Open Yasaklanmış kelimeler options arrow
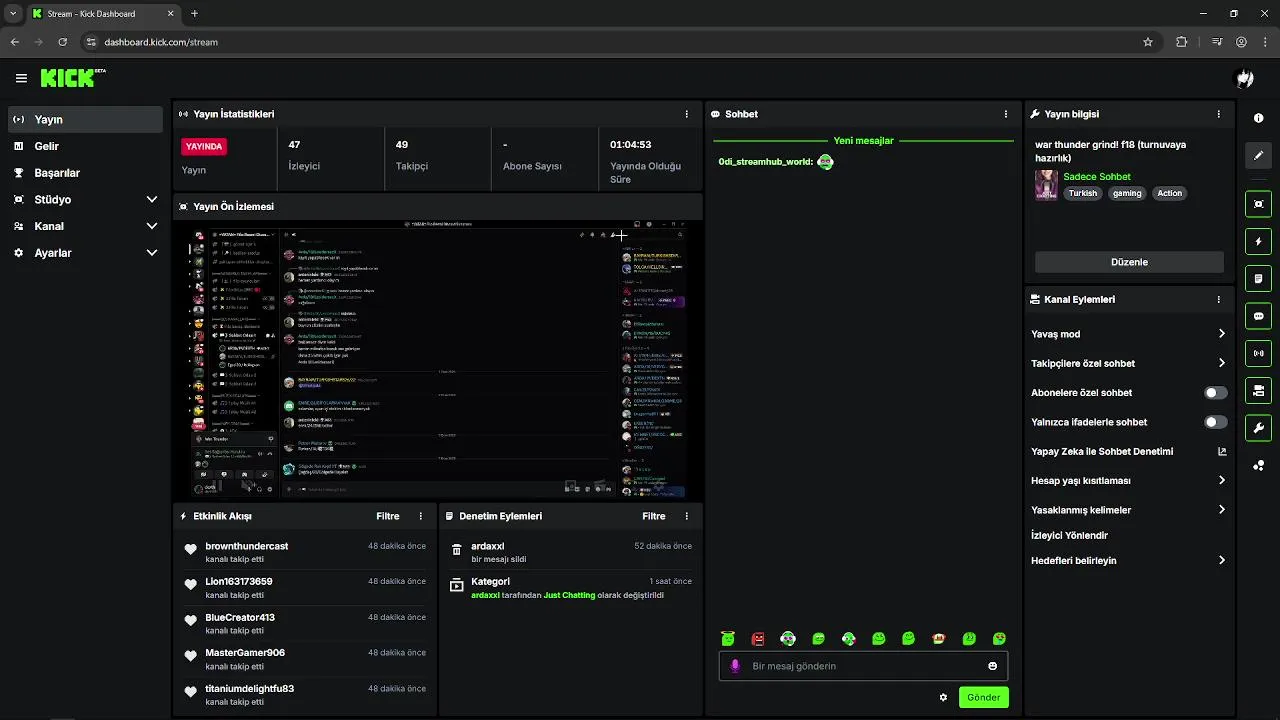 point(1222,510)
